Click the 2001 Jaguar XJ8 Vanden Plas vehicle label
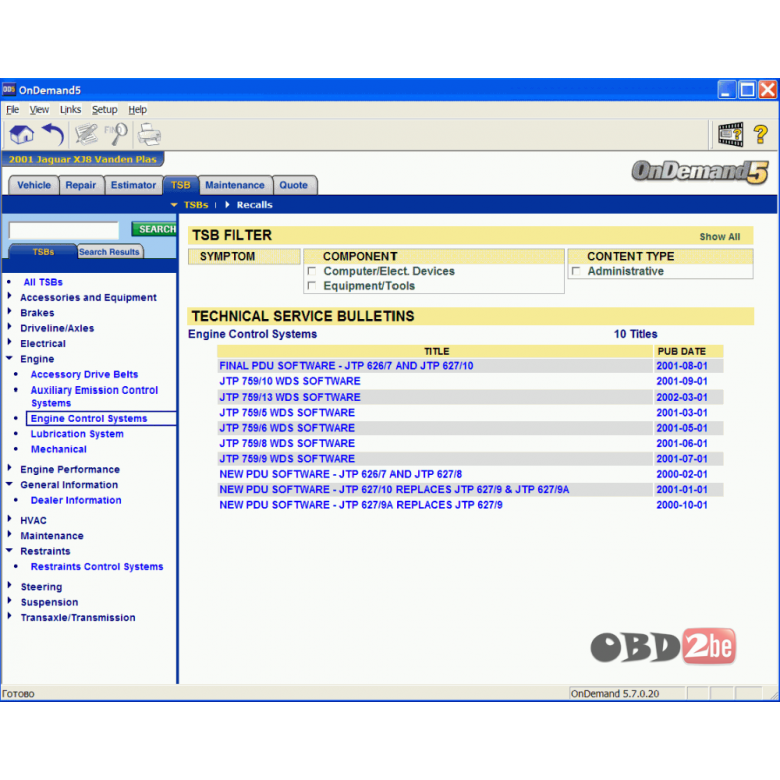780x780 pixels. pyautogui.click(x=83, y=159)
